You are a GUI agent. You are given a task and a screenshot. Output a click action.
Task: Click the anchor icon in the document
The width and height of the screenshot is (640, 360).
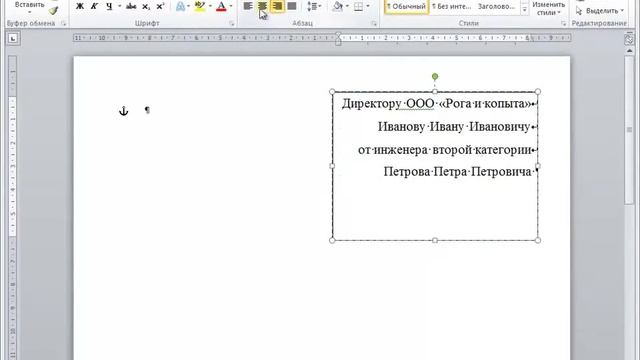click(124, 111)
